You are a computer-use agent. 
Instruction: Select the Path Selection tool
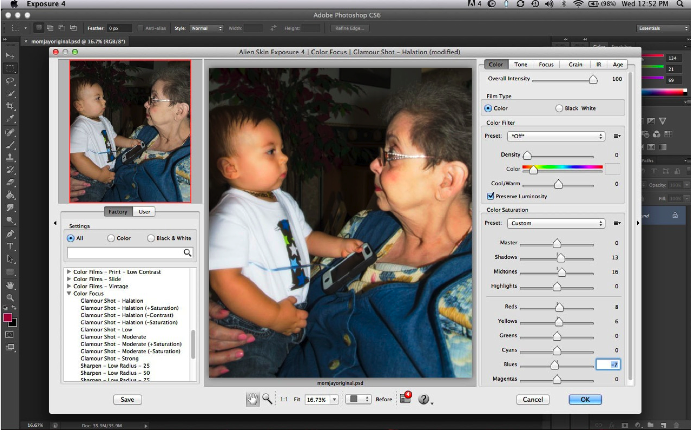point(10,259)
